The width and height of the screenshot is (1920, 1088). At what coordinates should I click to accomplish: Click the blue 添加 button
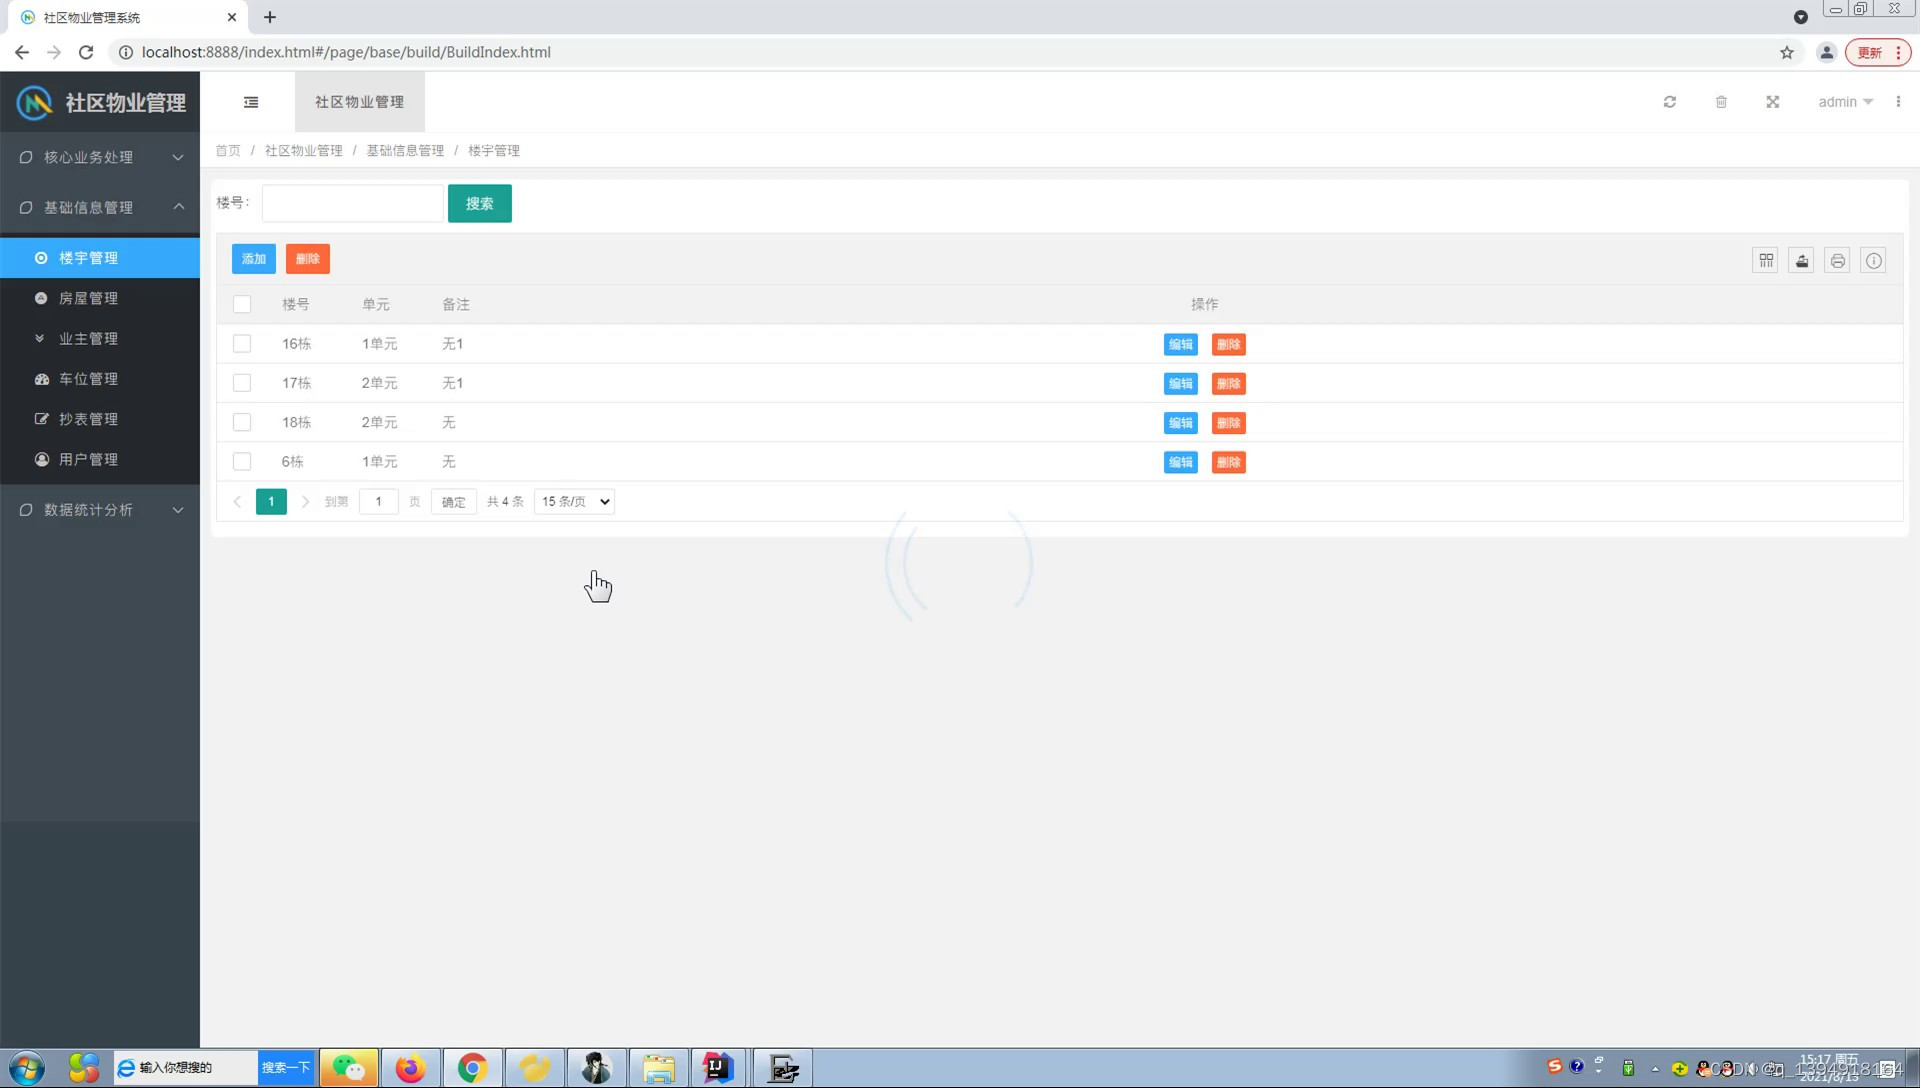[x=253, y=259]
